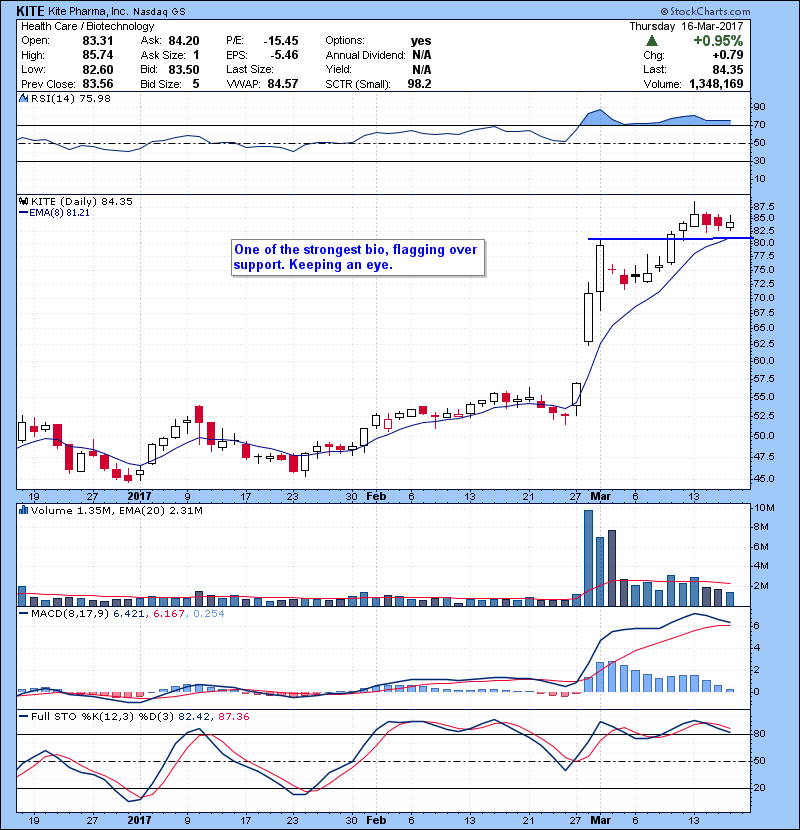Click the blue horizontal support line near 80
Viewport: 800px width, 830px height.
click(x=670, y=239)
